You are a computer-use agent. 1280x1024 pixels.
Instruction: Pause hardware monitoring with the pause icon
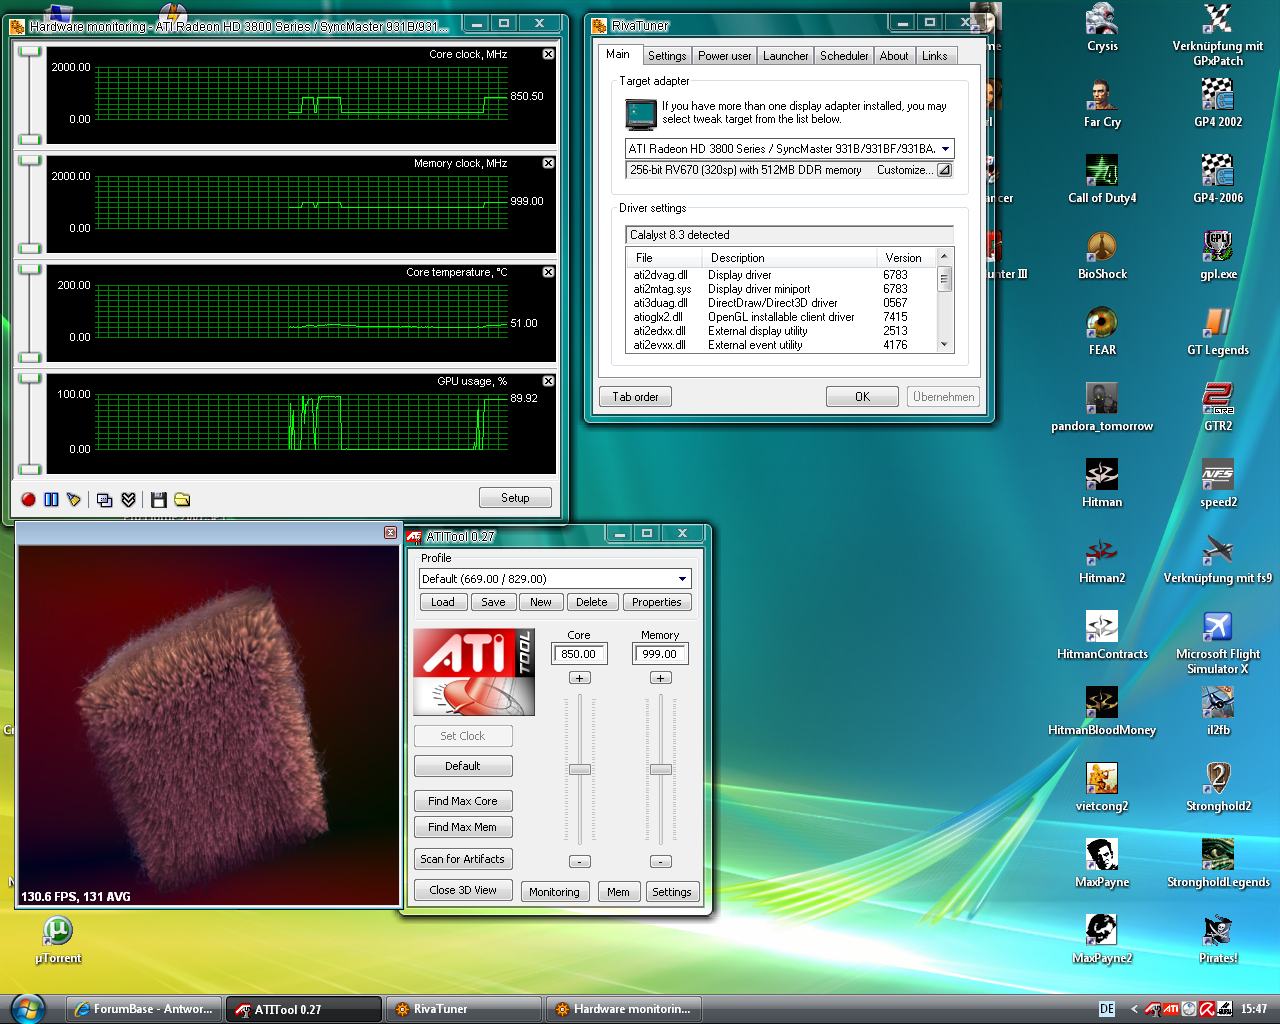click(x=51, y=499)
